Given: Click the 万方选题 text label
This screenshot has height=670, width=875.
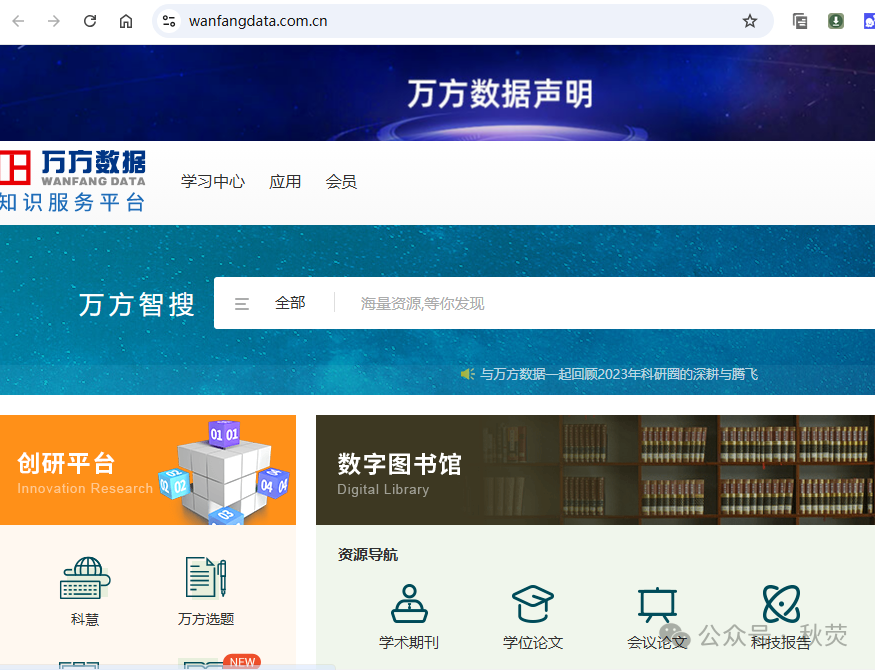Looking at the screenshot, I should 206,619.
